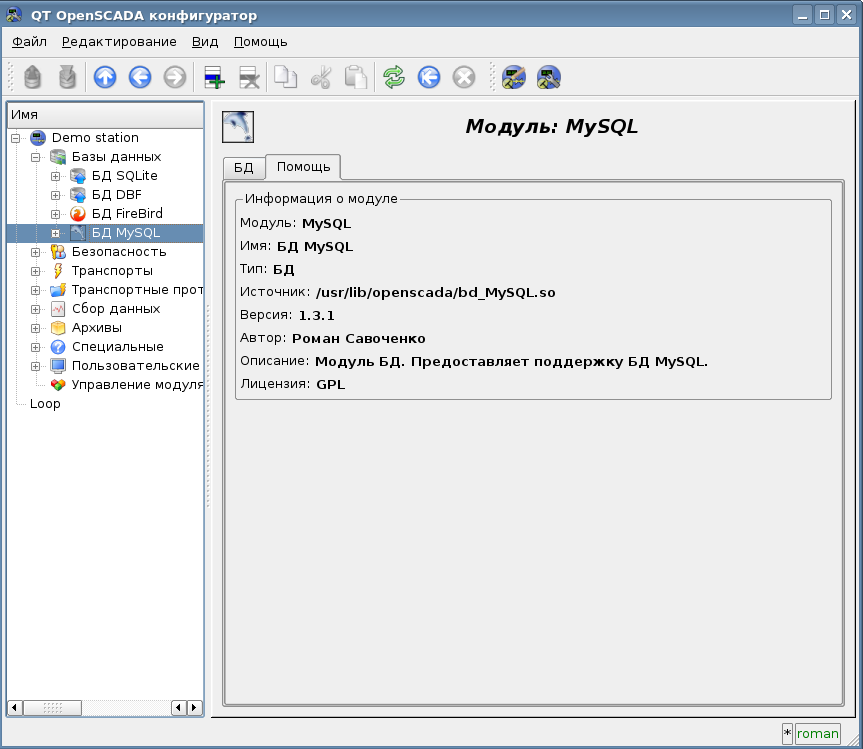Click the Paste item clipboard icon
This screenshot has height=749, width=863.
pos(356,77)
